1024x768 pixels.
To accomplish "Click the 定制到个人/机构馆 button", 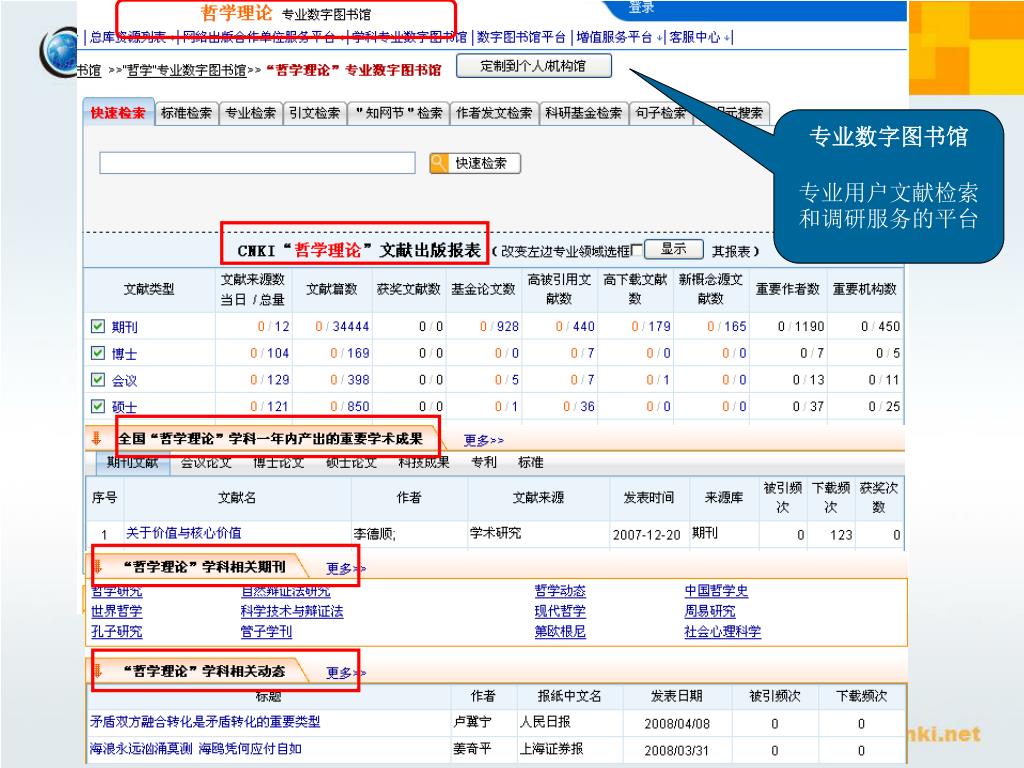I will (534, 66).
